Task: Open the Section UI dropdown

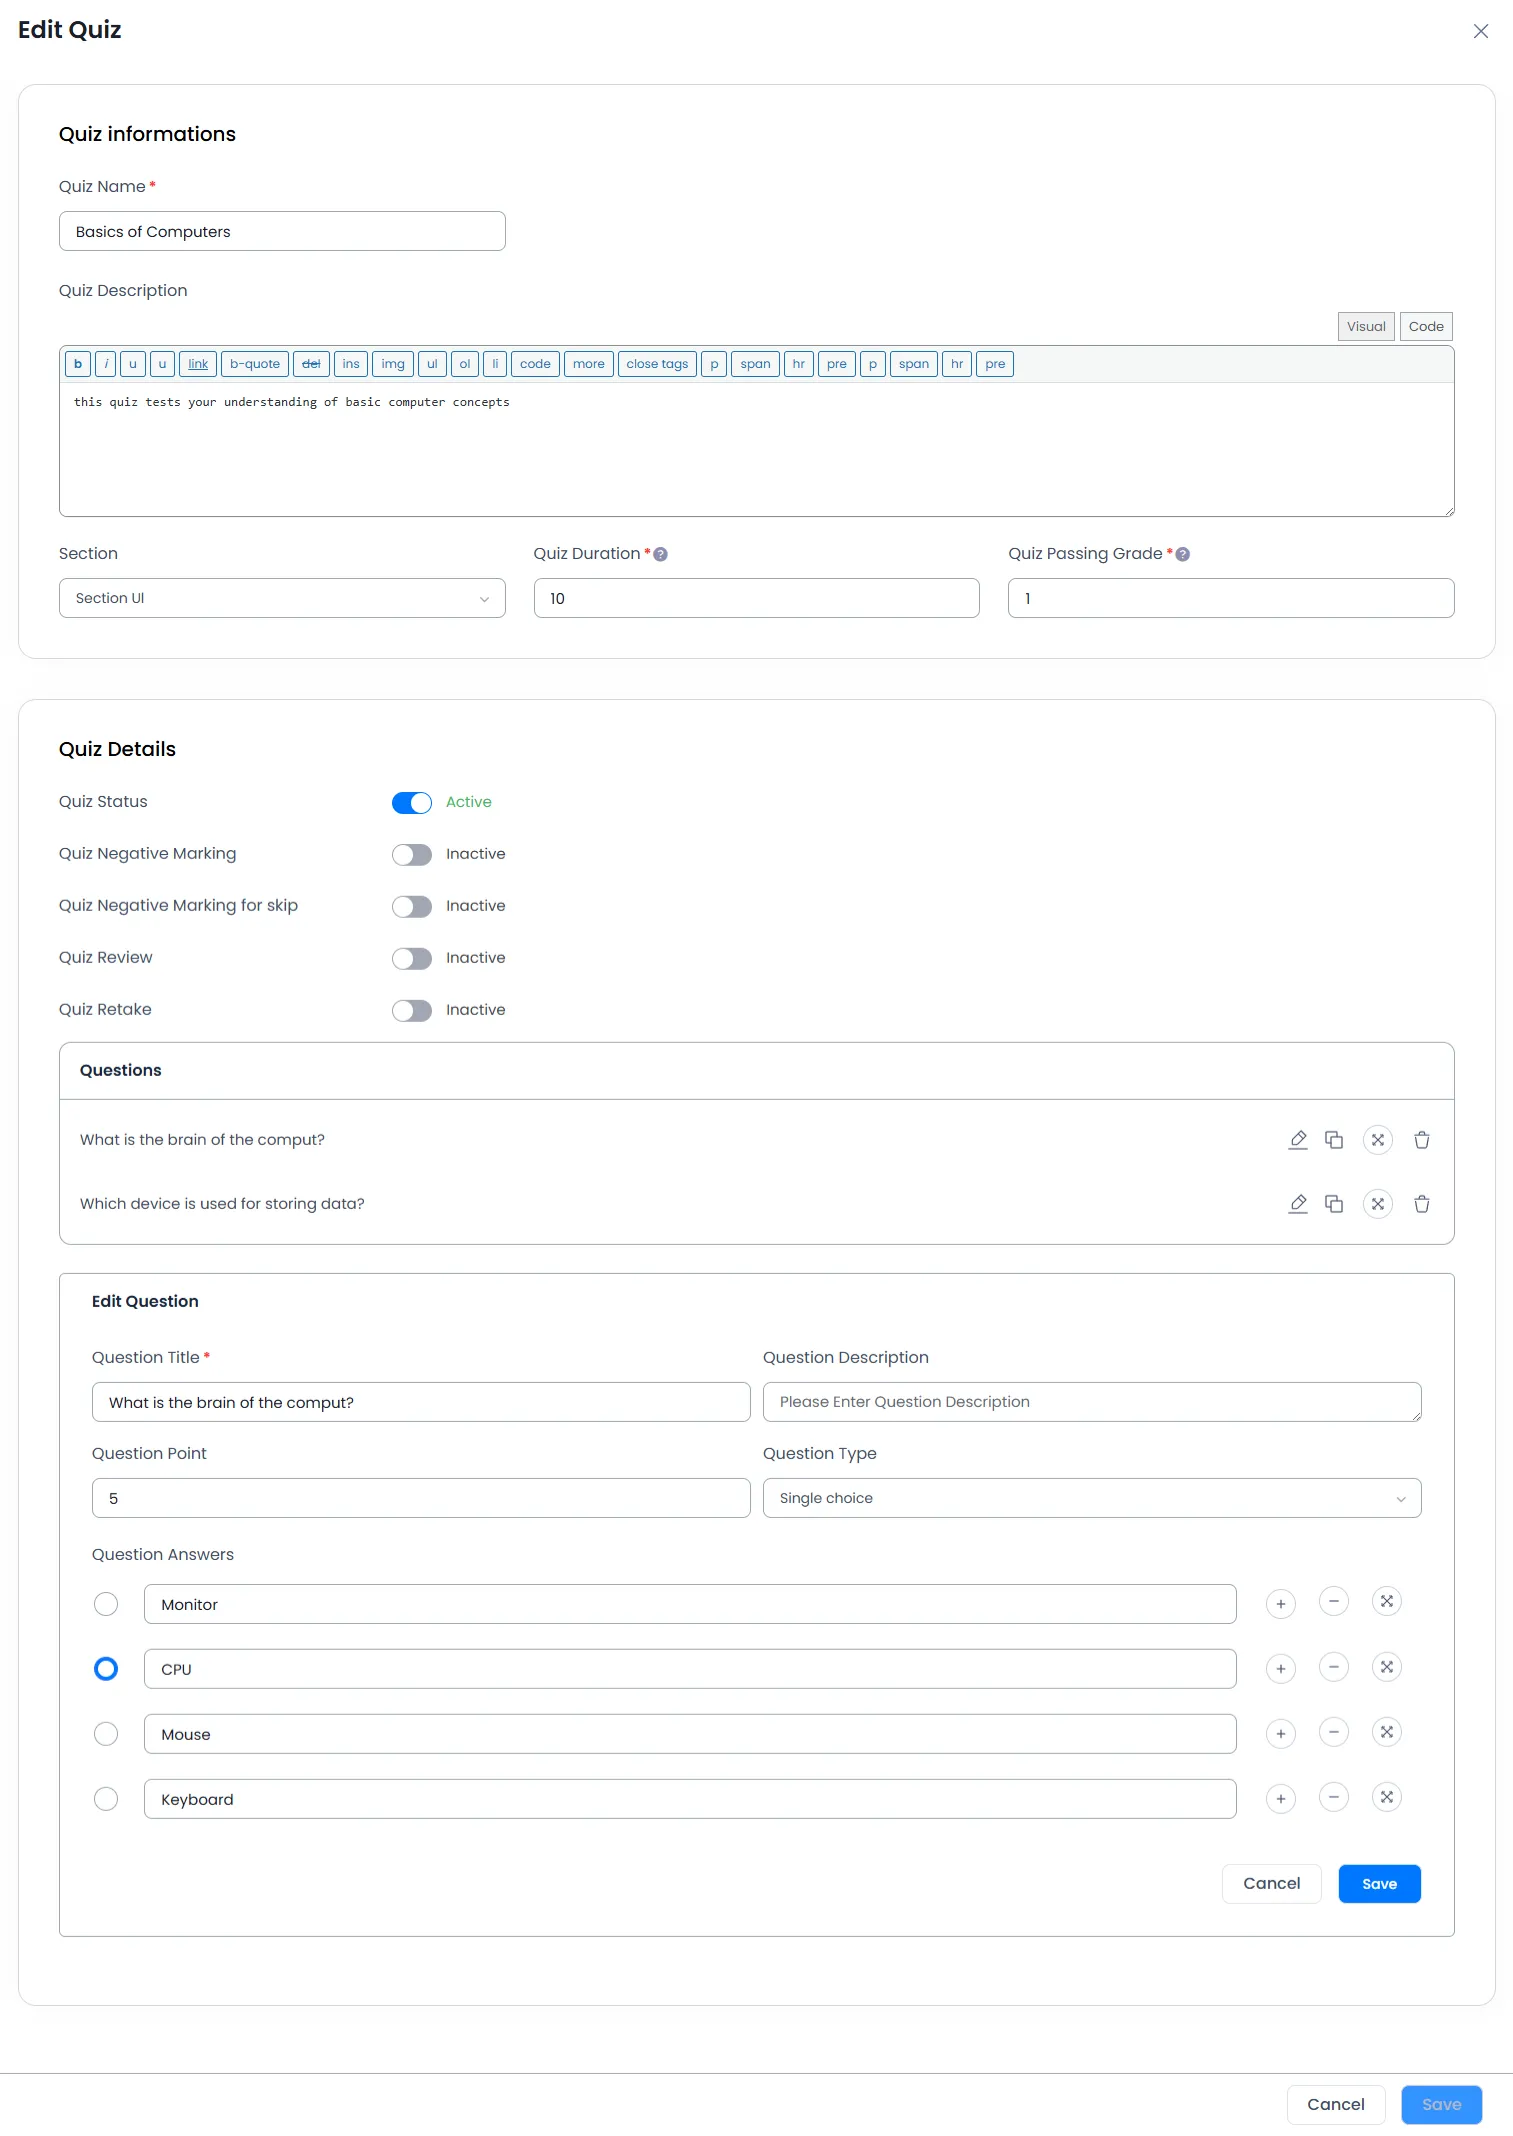Action: 282,598
